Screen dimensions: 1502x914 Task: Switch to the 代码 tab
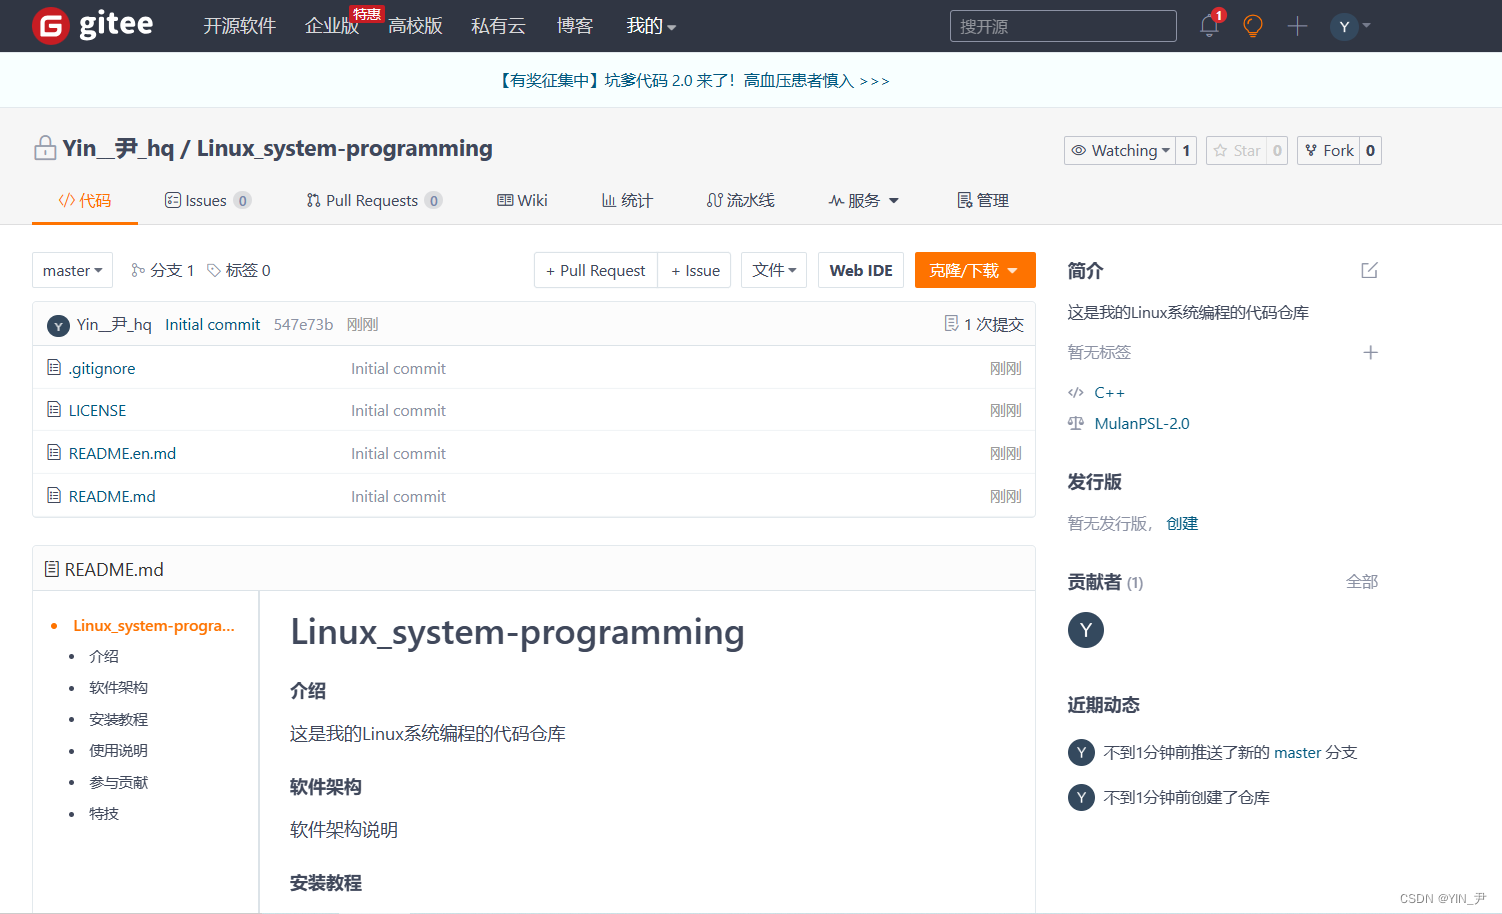(x=85, y=201)
